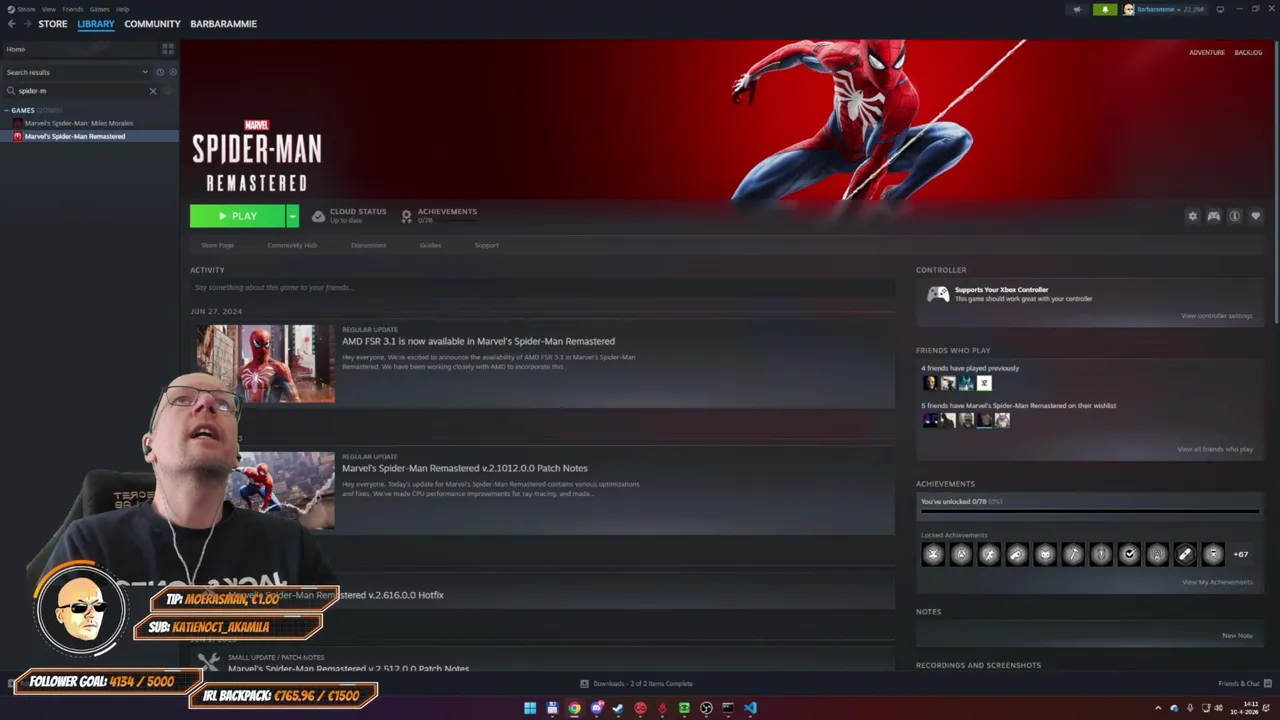
Task: Click the recent activity clock filter icon
Action: pyautogui.click(x=160, y=72)
